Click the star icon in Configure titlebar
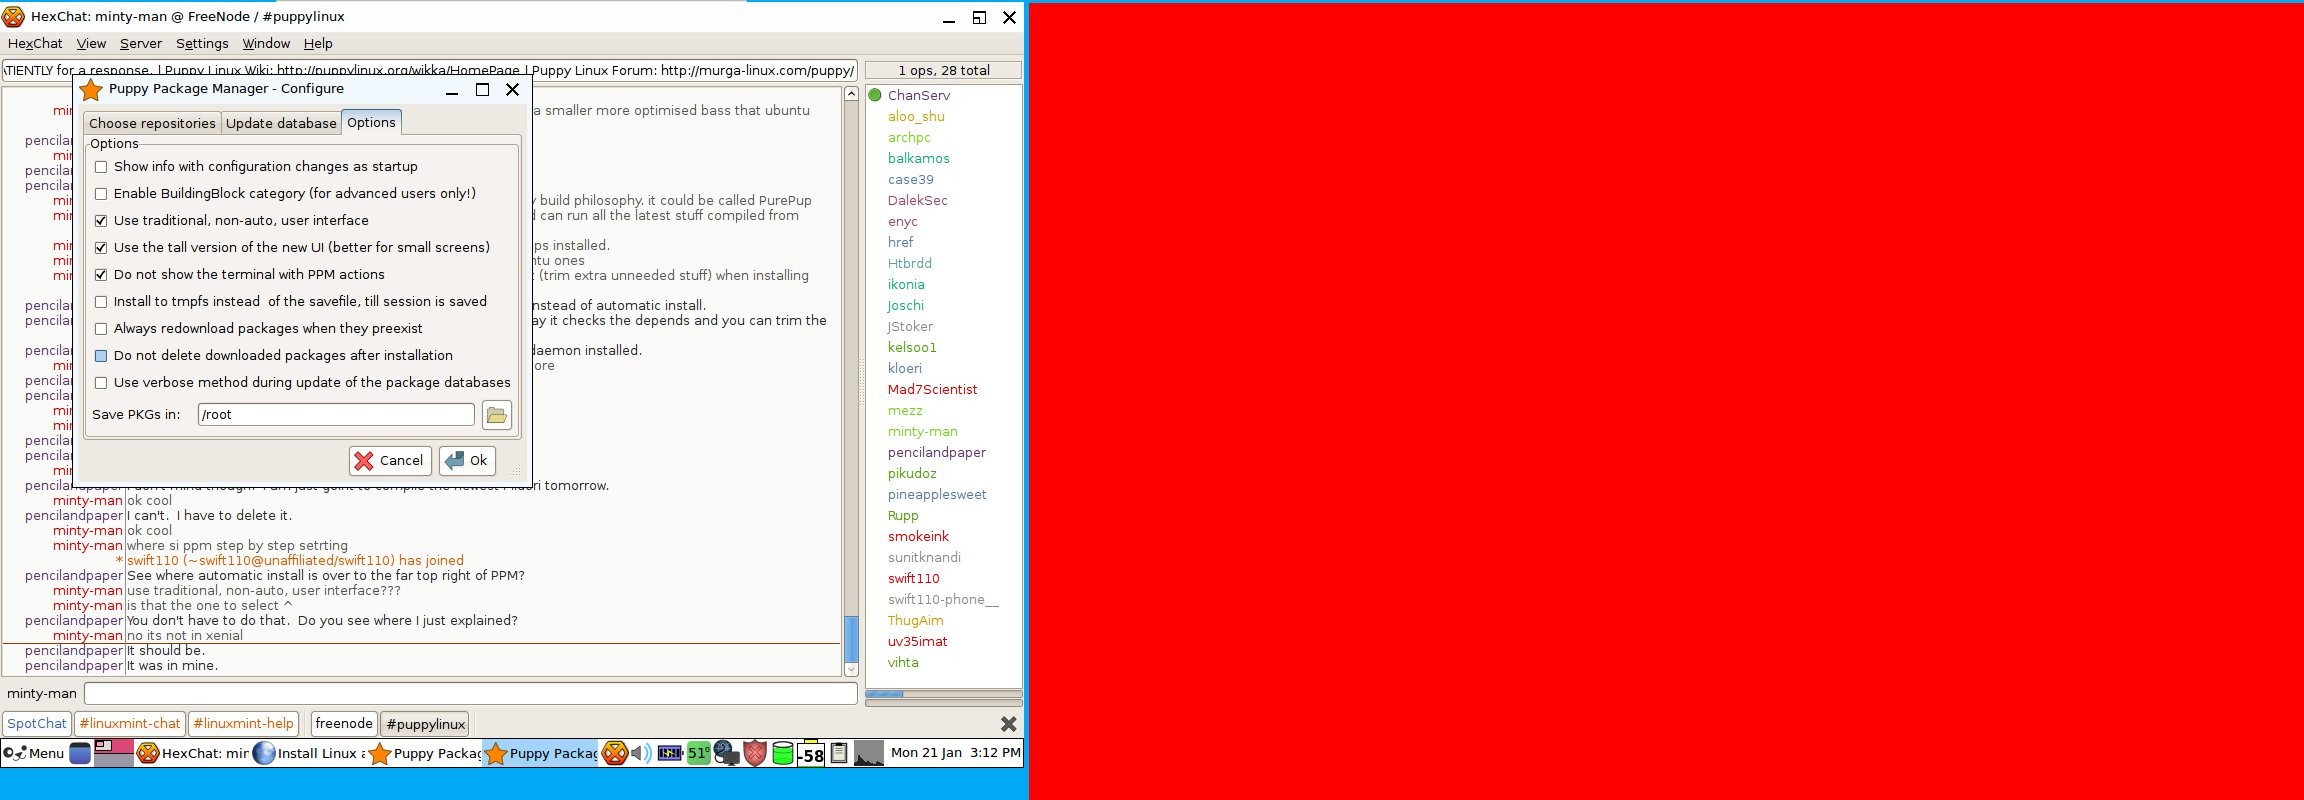2304x800 pixels. coord(91,89)
